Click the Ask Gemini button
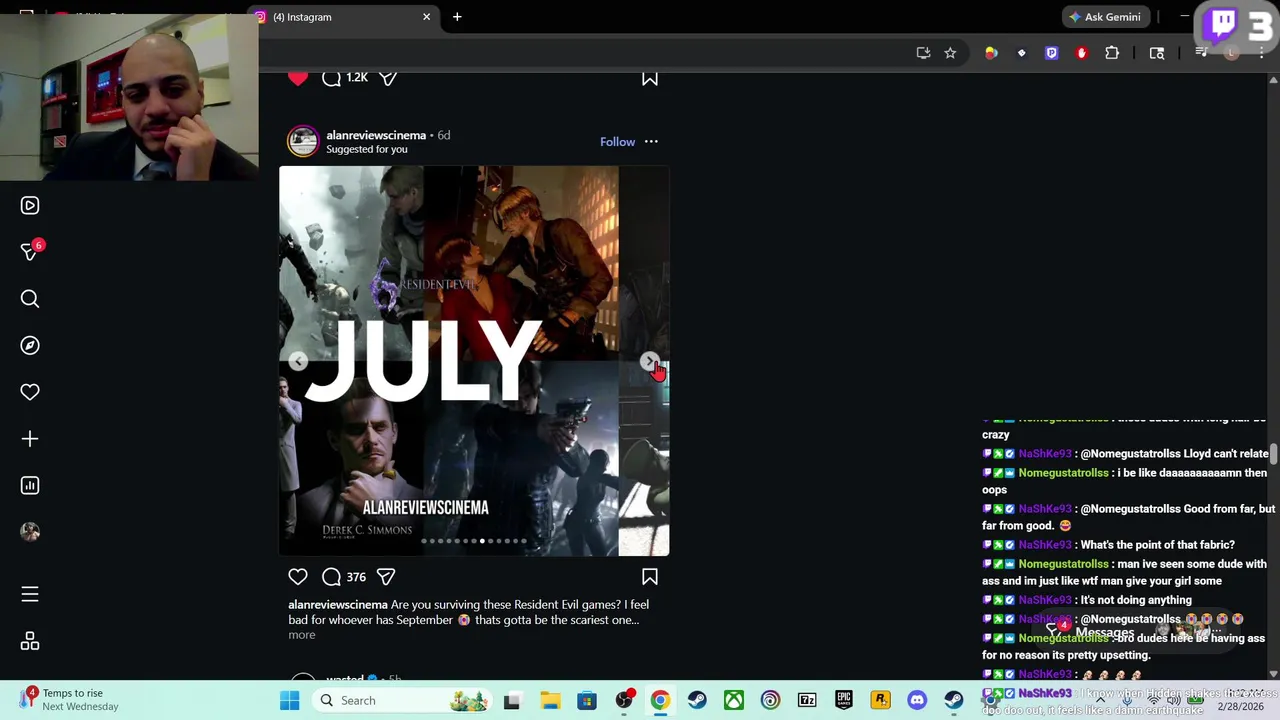 (x=1104, y=17)
